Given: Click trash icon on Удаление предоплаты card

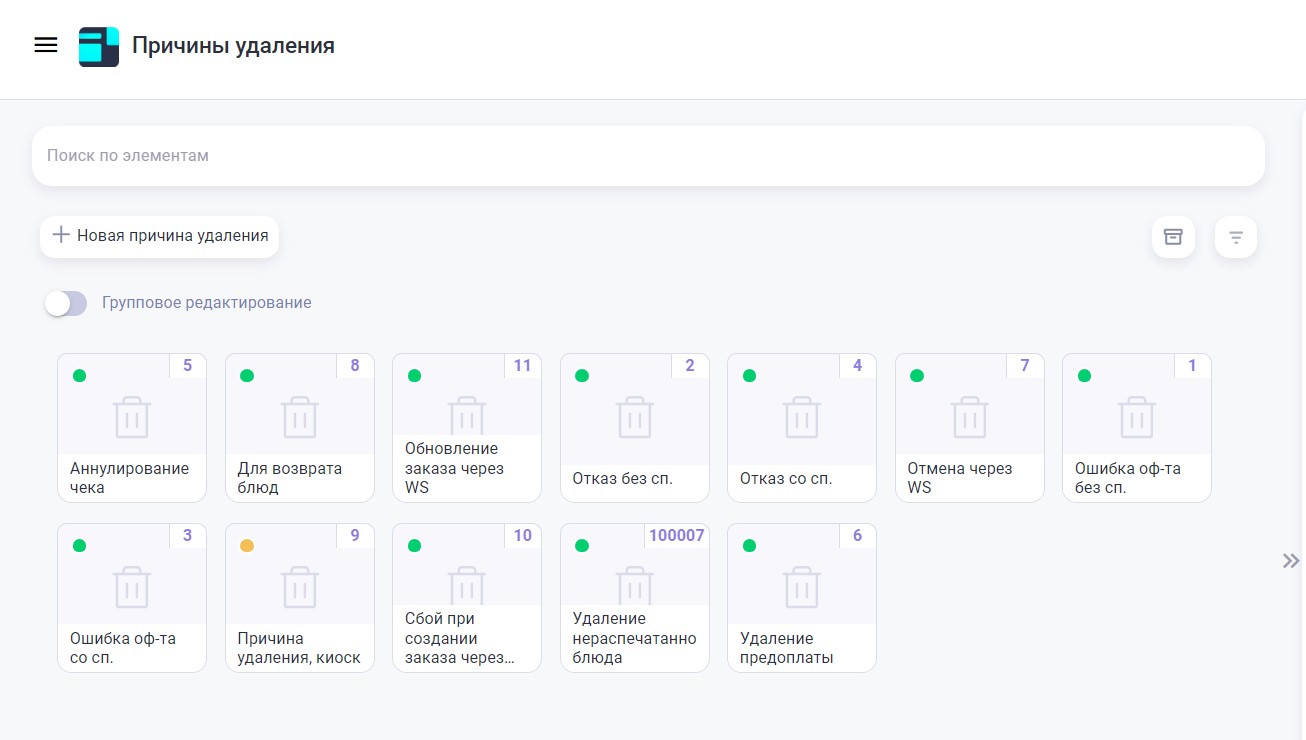Looking at the screenshot, I should click(802, 587).
